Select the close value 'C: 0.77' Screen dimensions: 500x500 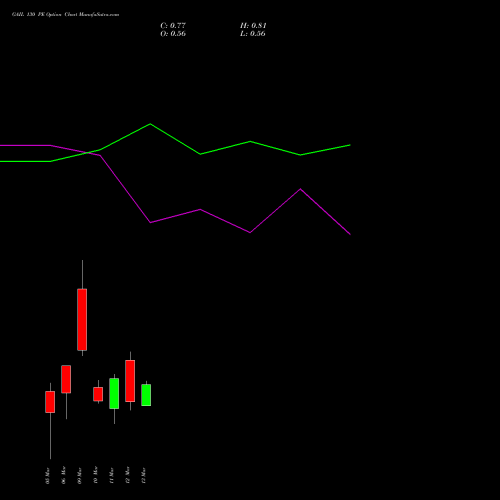(173, 26)
